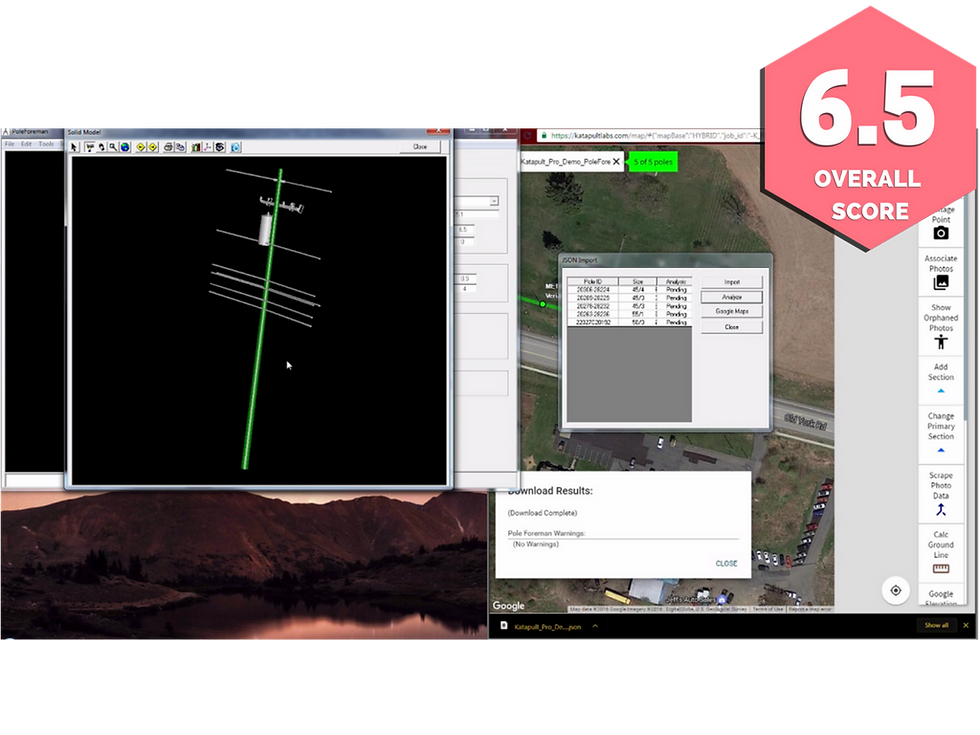This screenshot has width=980, height=735.
Task: Copy the solid model image to clipboard
Action: point(180,147)
